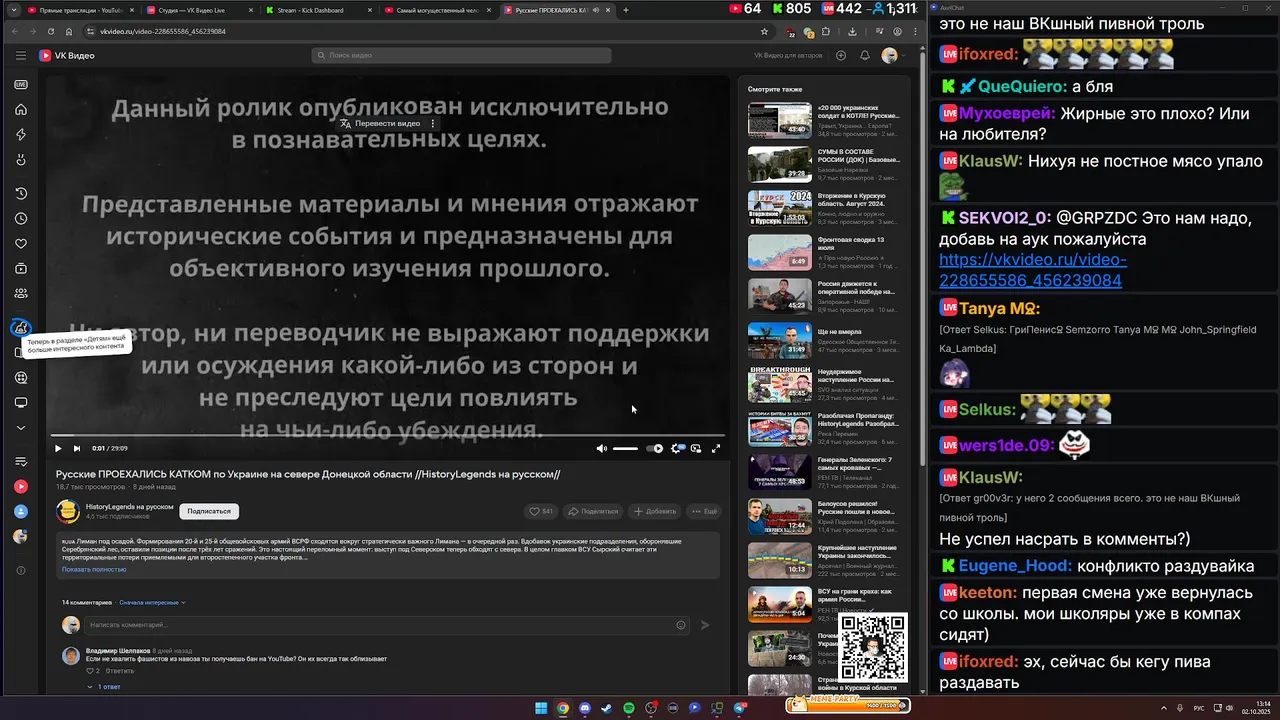Toggle the autoplay switch in player
Image resolution: width=1280 pixels, height=720 pixels.
(x=655, y=448)
